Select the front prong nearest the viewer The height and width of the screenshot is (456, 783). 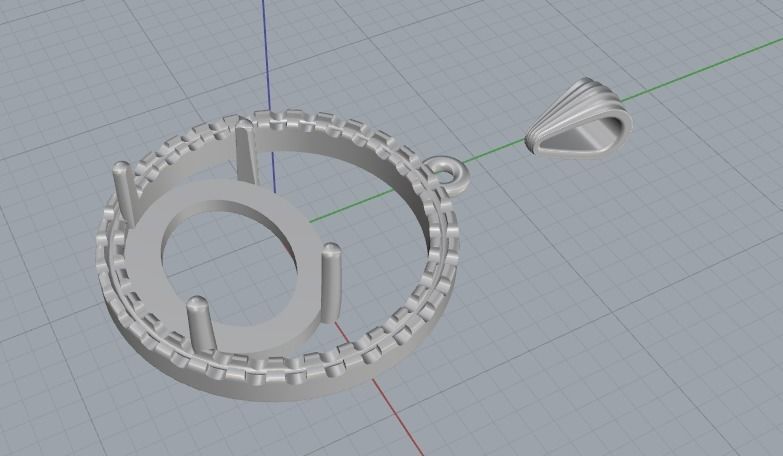201,324
